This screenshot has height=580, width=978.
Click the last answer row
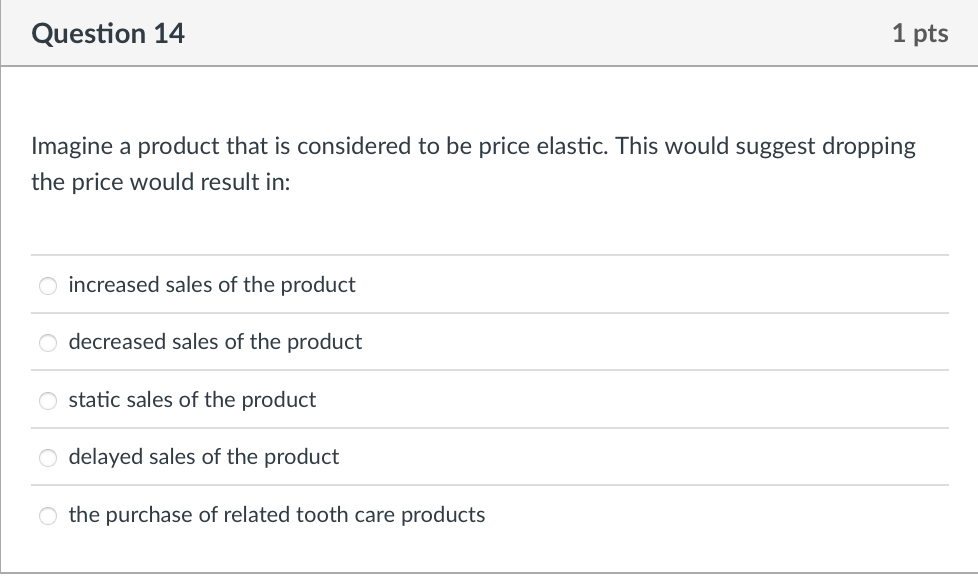point(490,515)
